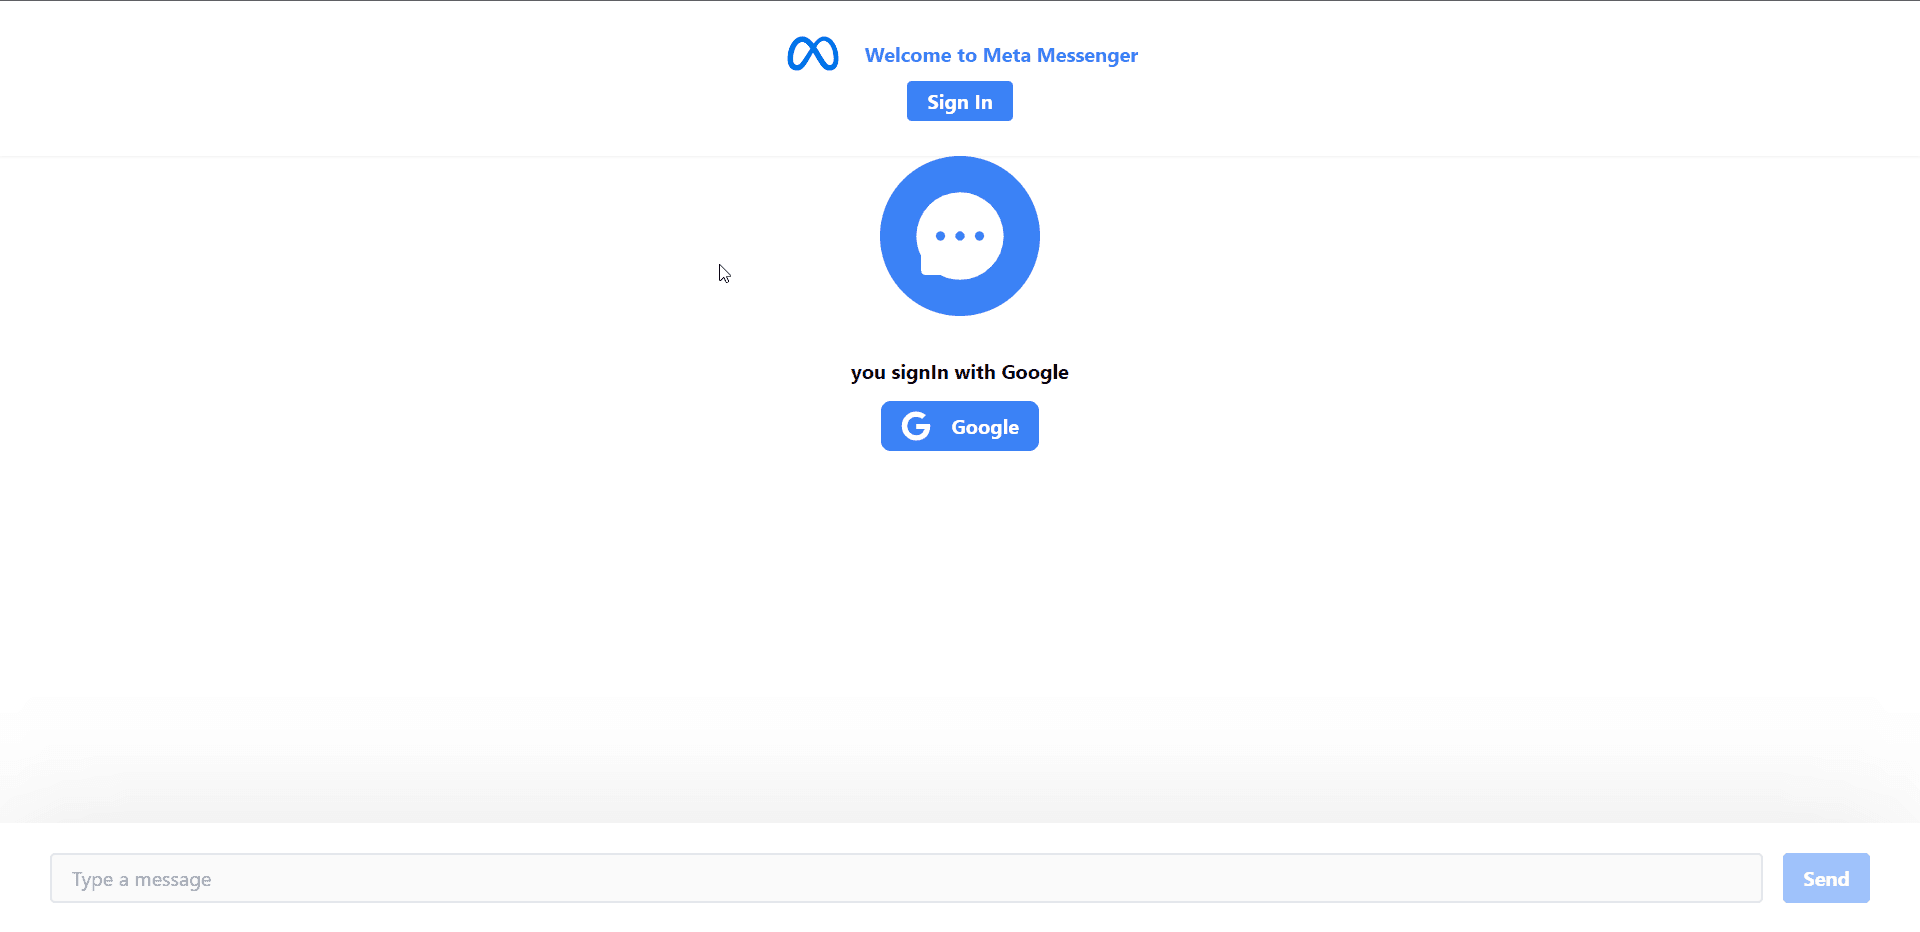Click the Meta infinity logo

tap(813, 54)
